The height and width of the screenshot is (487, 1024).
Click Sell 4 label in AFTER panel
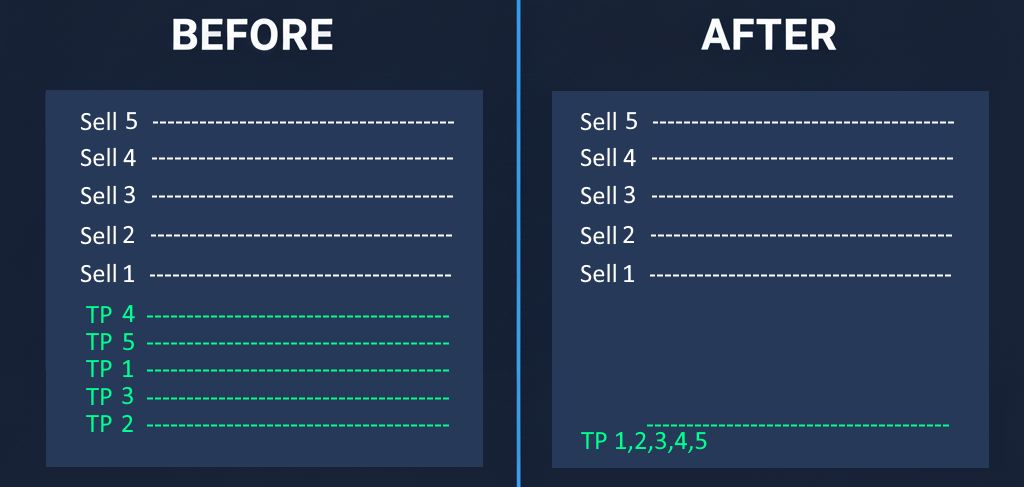pyautogui.click(x=608, y=158)
